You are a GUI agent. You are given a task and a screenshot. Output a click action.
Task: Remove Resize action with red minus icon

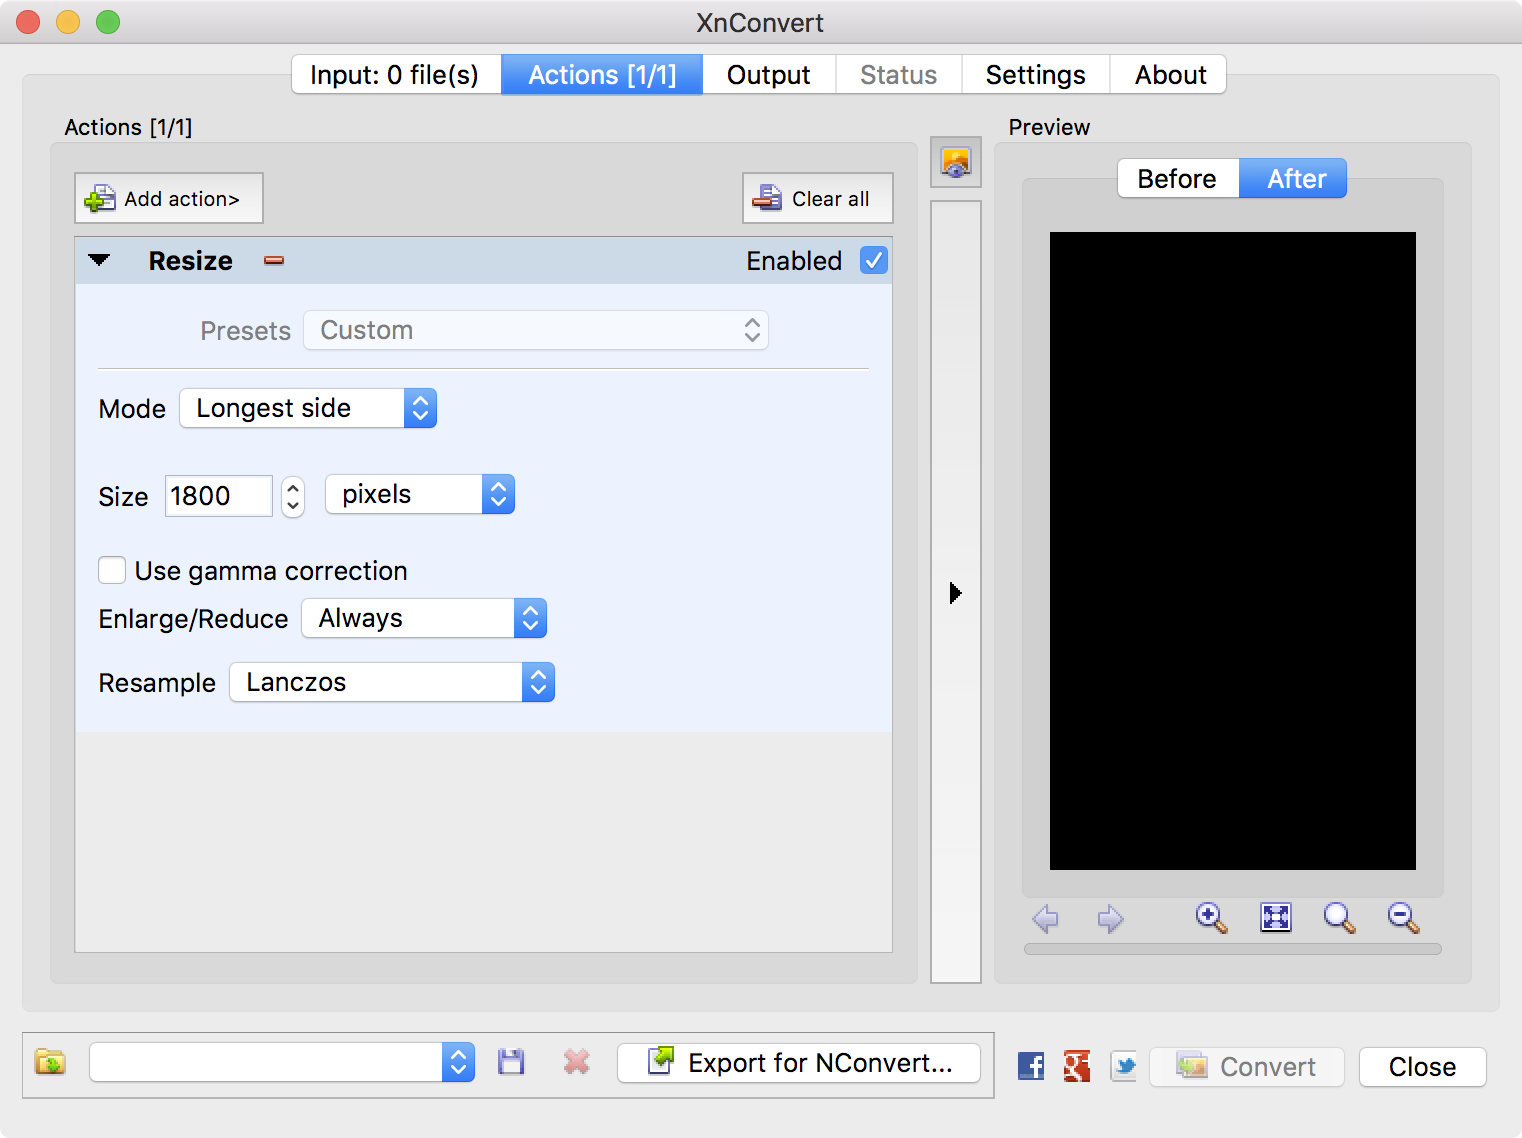pyautogui.click(x=274, y=261)
